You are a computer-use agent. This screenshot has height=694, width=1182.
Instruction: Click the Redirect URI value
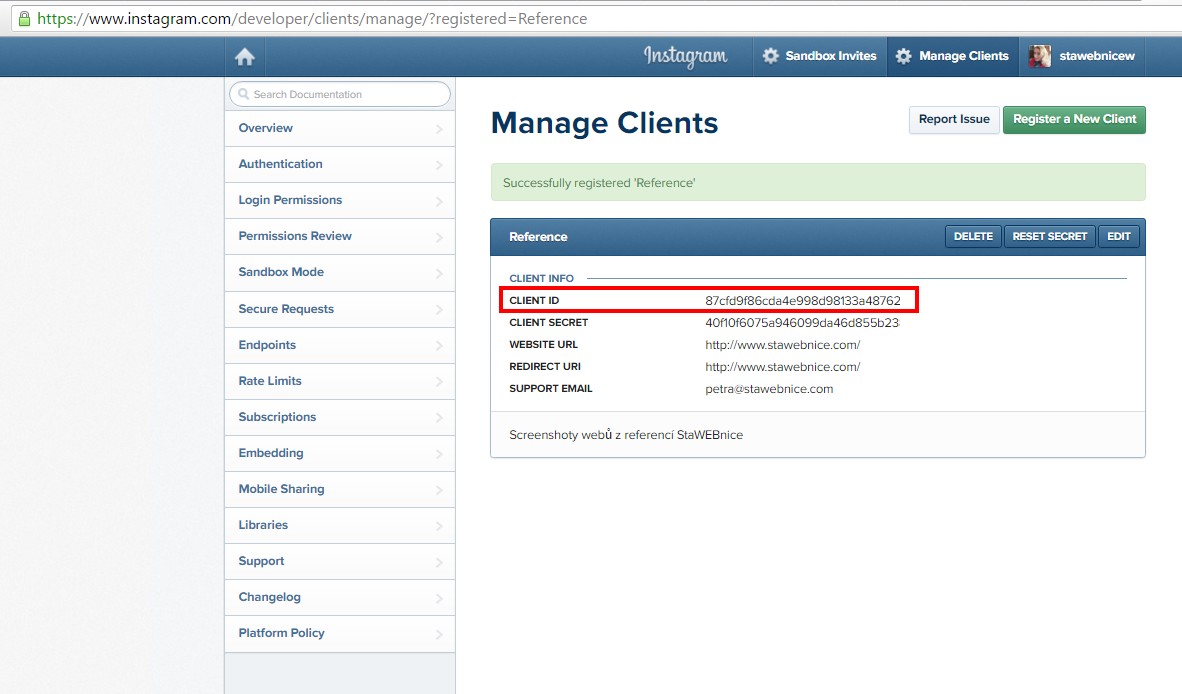(782, 367)
